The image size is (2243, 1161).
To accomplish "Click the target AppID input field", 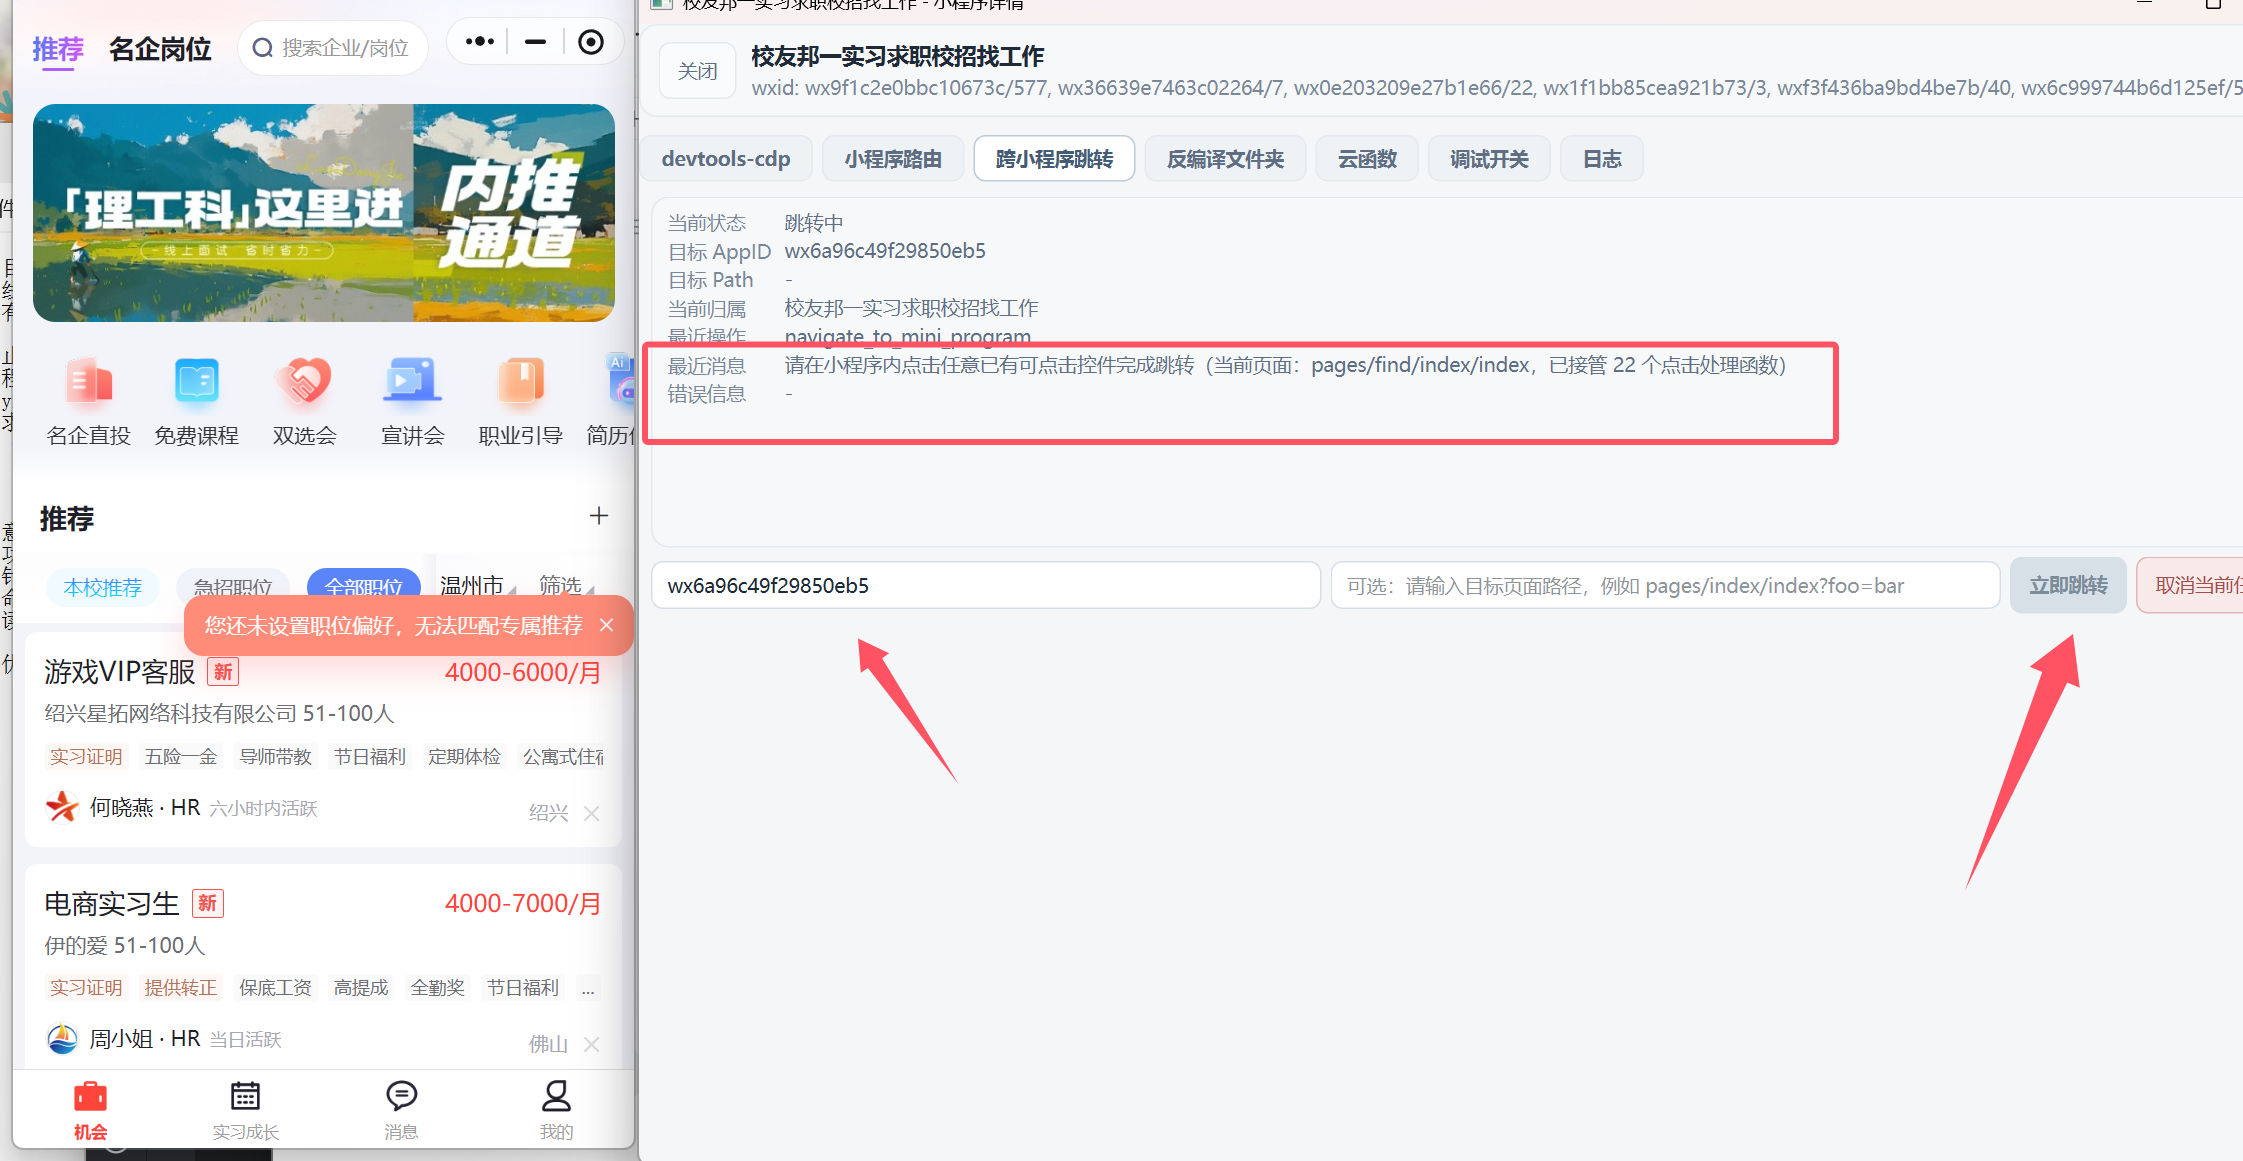I will tap(986, 586).
